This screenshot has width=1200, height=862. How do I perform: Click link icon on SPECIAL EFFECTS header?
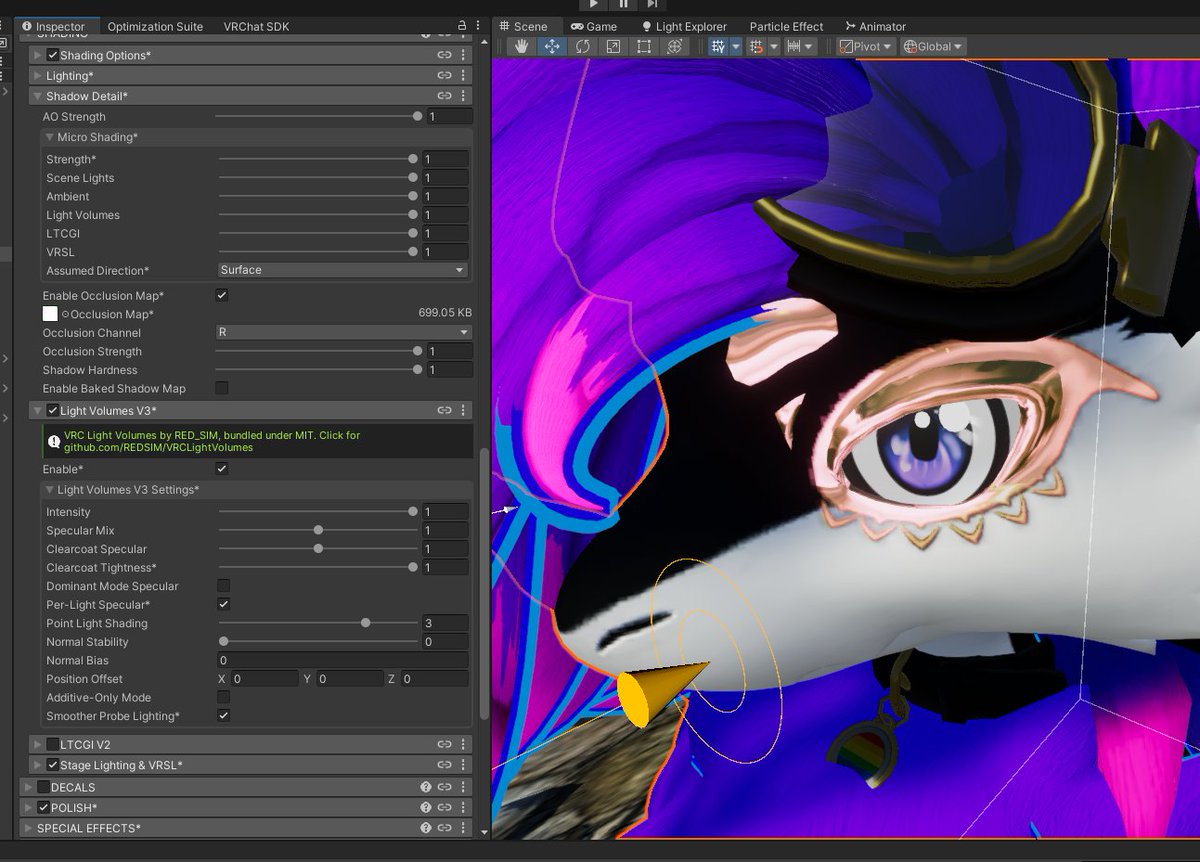tap(444, 828)
